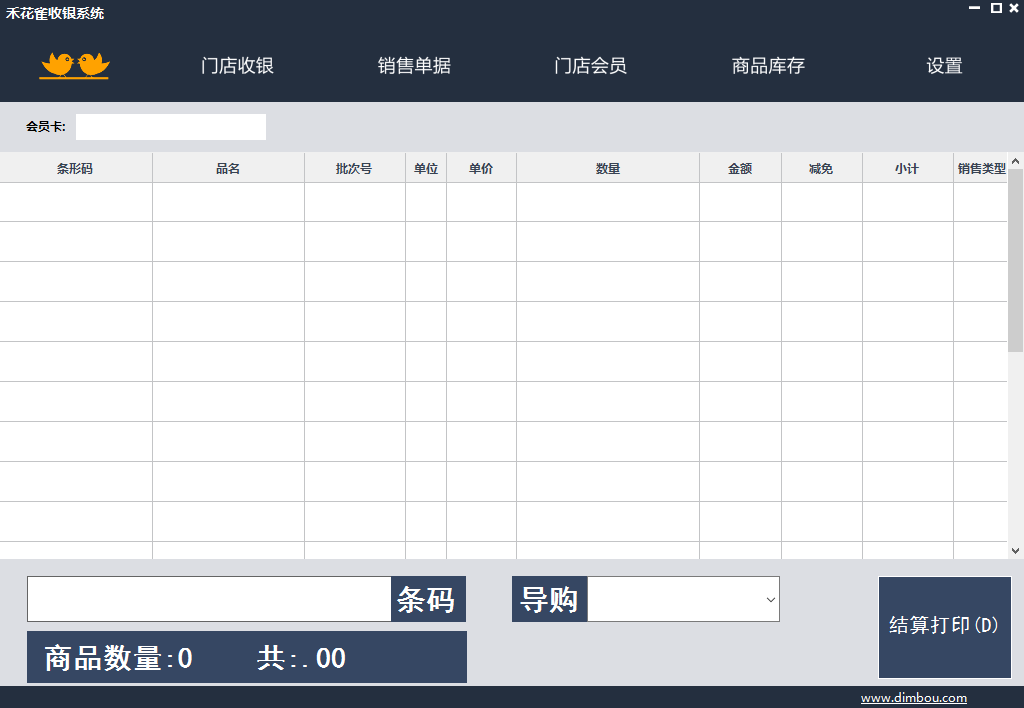Click the 小计 column header
Image resolution: width=1024 pixels, height=708 pixels.
coord(908,169)
